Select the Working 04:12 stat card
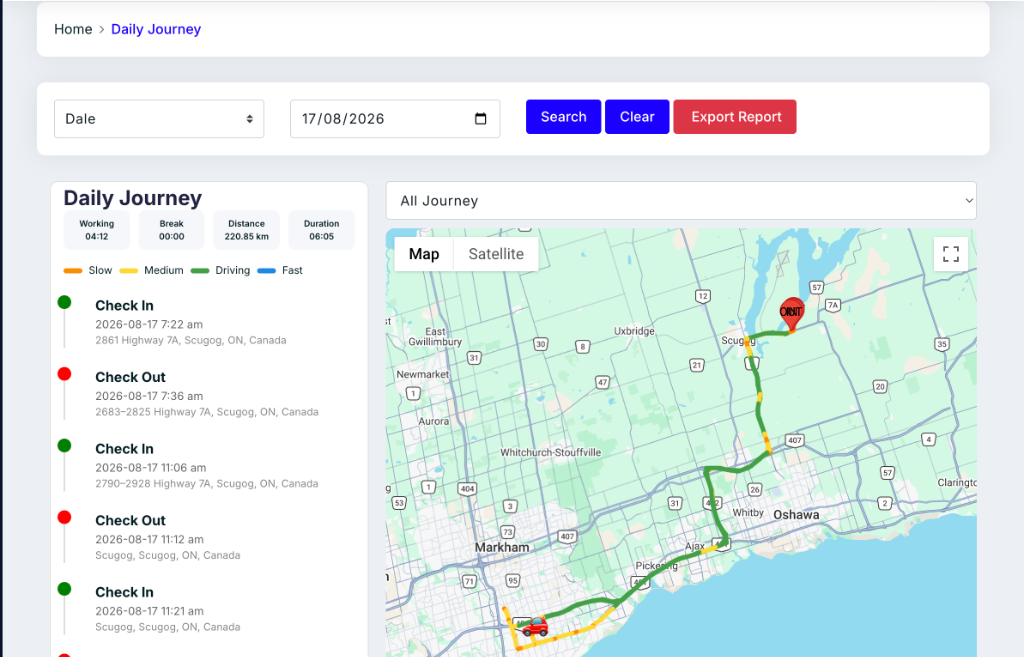 click(x=97, y=230)
